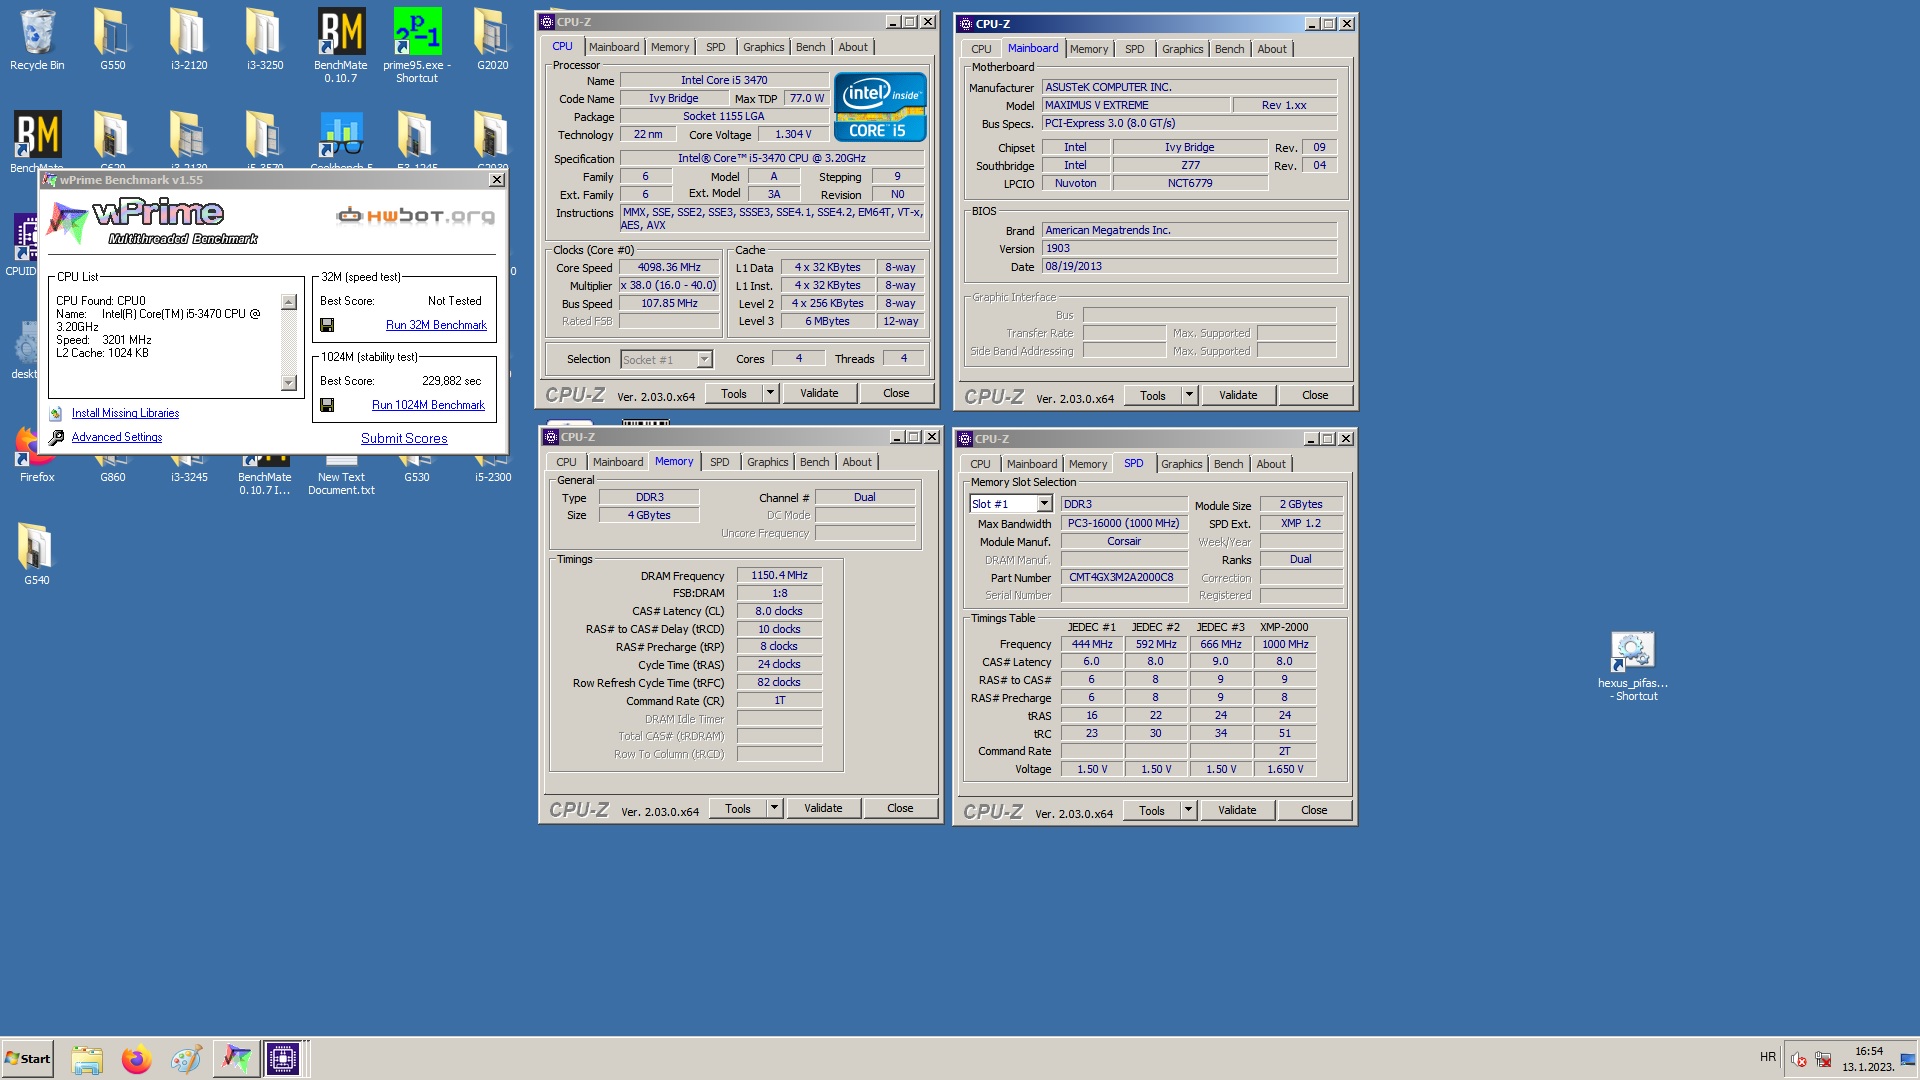
Task: Switch to Mainboard tab in CPU window
Action: click(613, 47)
